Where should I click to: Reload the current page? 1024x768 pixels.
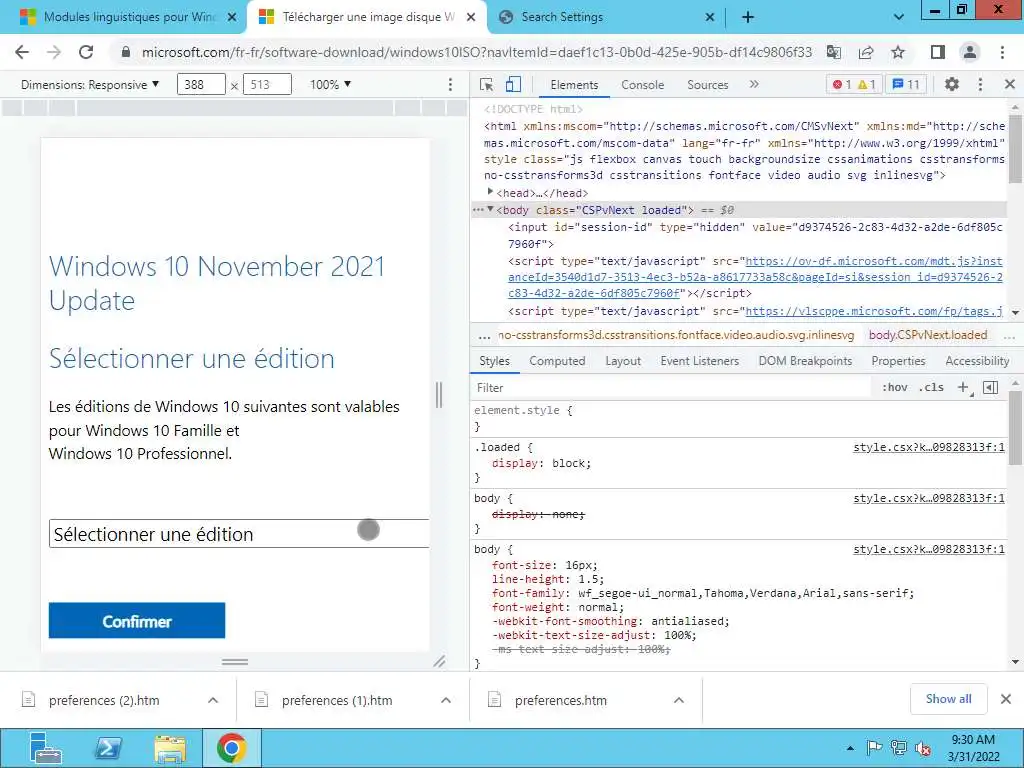86,52
